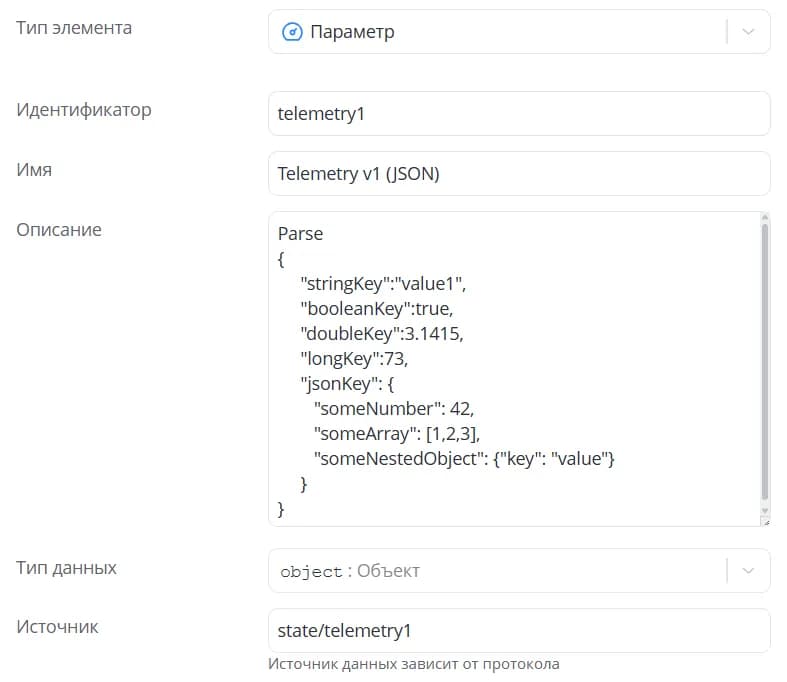Click the Описание label
787x682 pixels.
pyautogui.click(x=59, y=230)
